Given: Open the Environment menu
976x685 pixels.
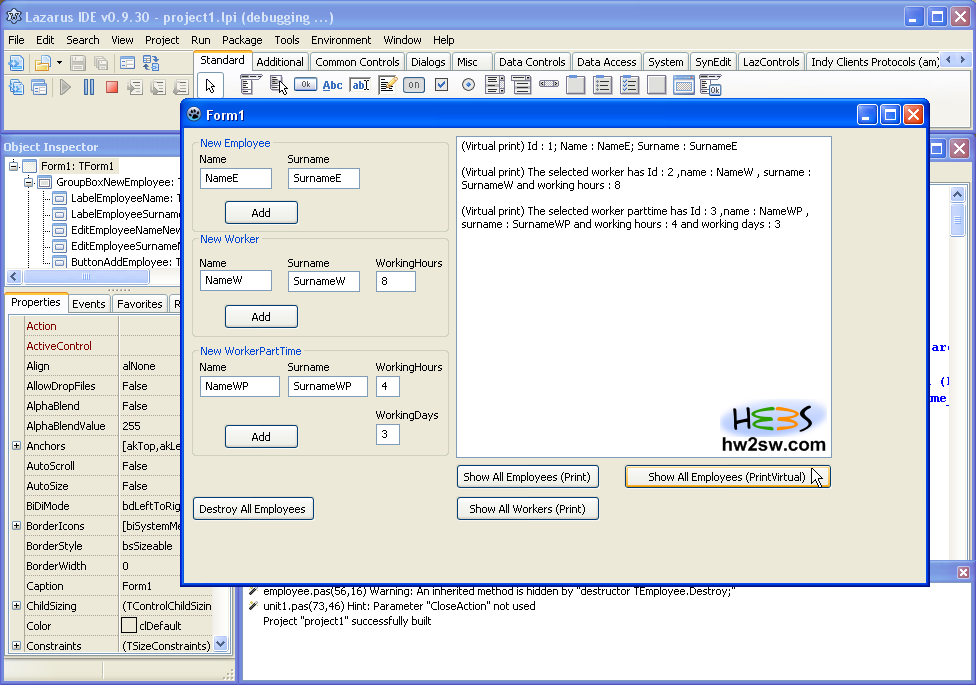Looking at the screenshot, I should [341, 40].
